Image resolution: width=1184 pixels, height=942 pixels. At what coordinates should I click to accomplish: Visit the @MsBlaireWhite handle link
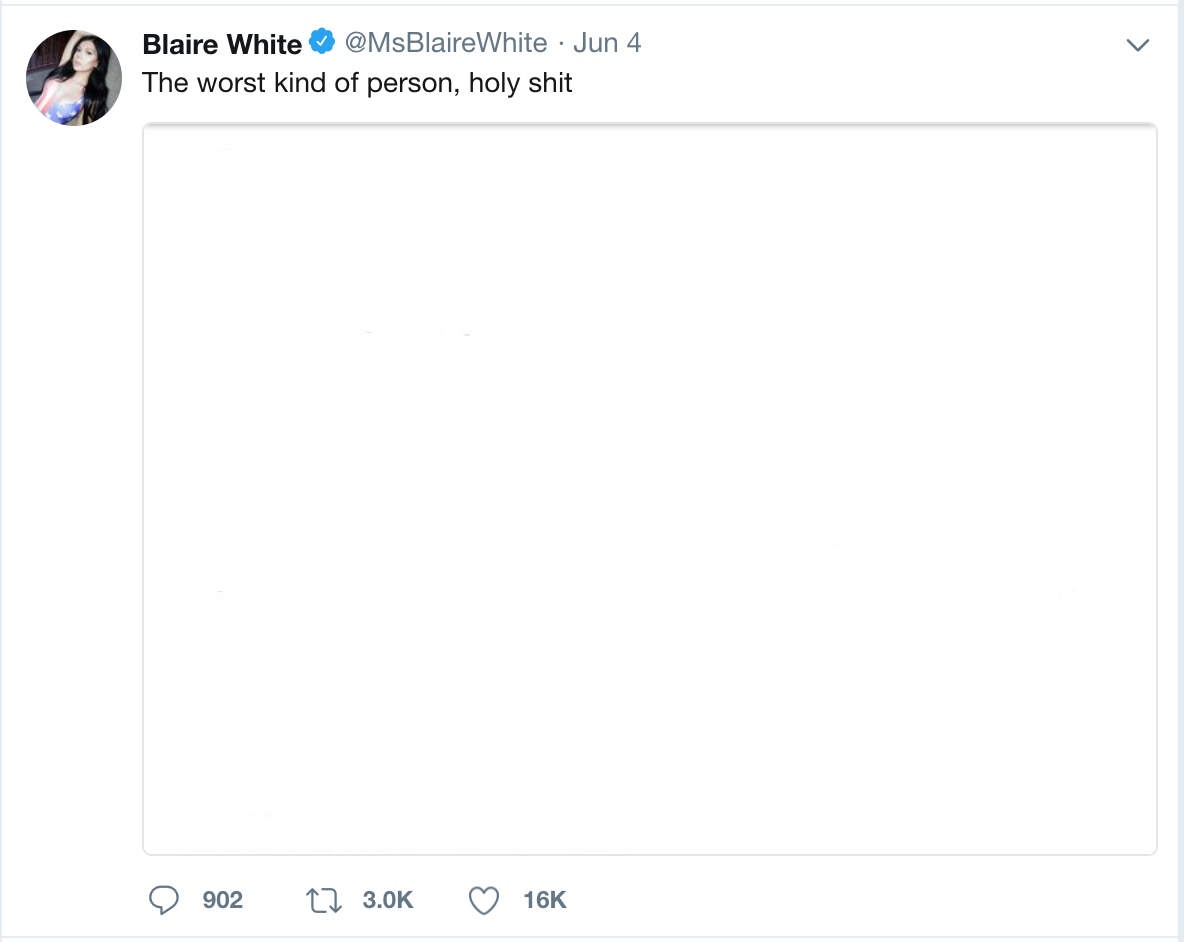pyautogui.click(x=446, y=43)
